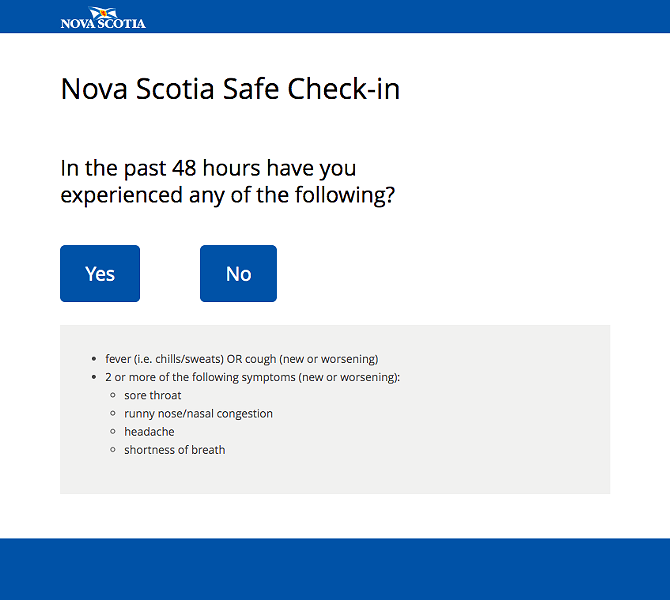The image size is (670, 600).
Task: Answer No to symptoms question
Action: click(x=238, y=274)
